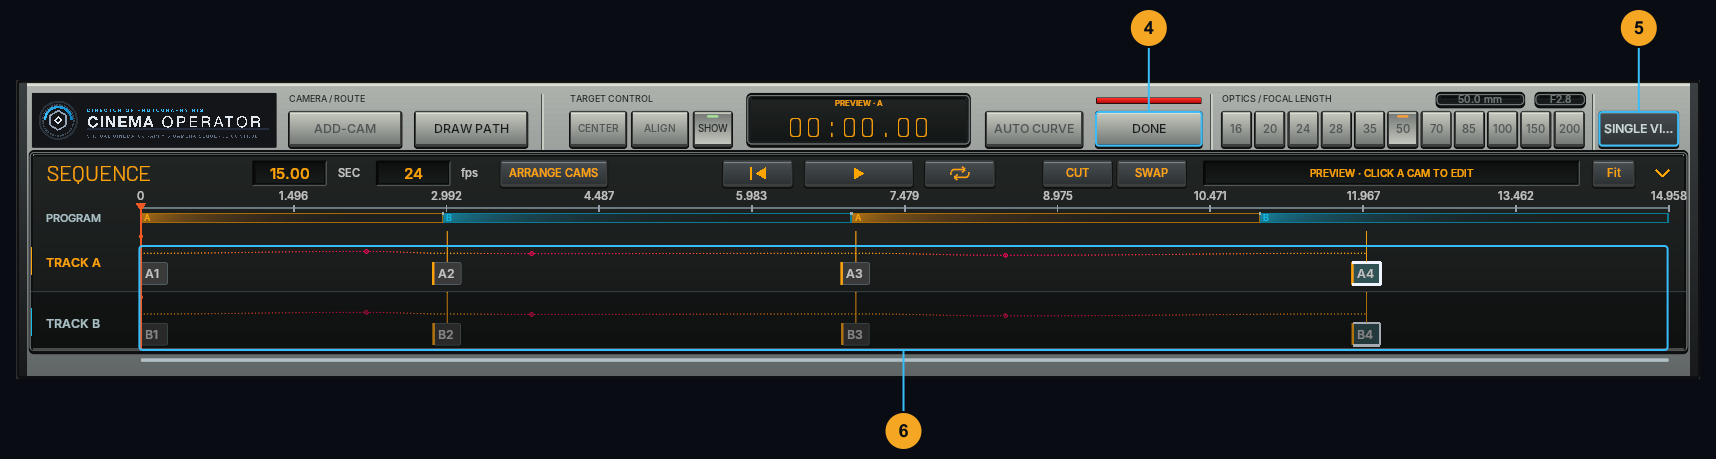
Task: Click the DRAW PATH button
Action: (x=471, y=129)
